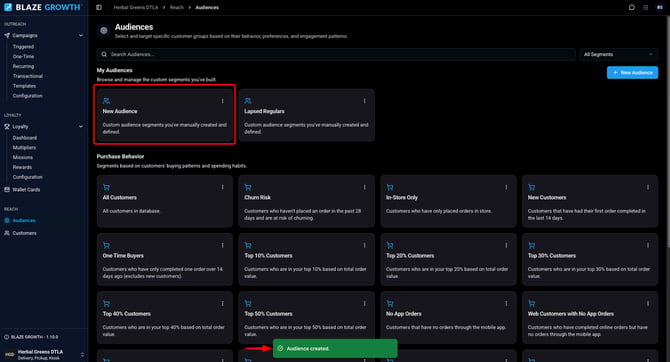Open the All Segments filter dropdown
670x362 pixels.
[618, 54]
